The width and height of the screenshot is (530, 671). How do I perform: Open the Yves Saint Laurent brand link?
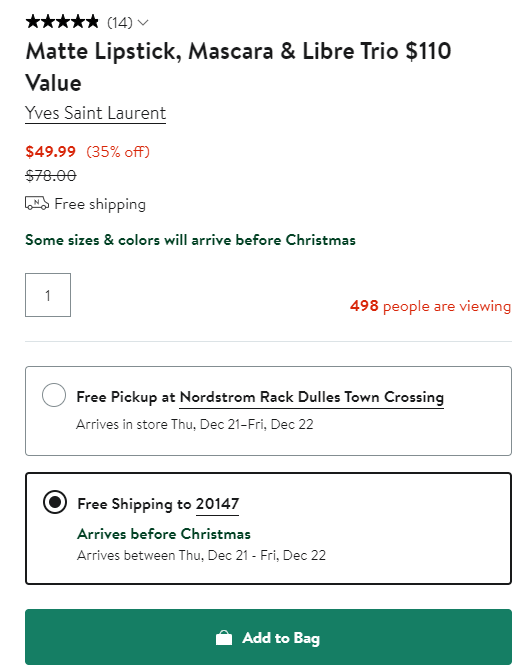click(x=95, y=113)
